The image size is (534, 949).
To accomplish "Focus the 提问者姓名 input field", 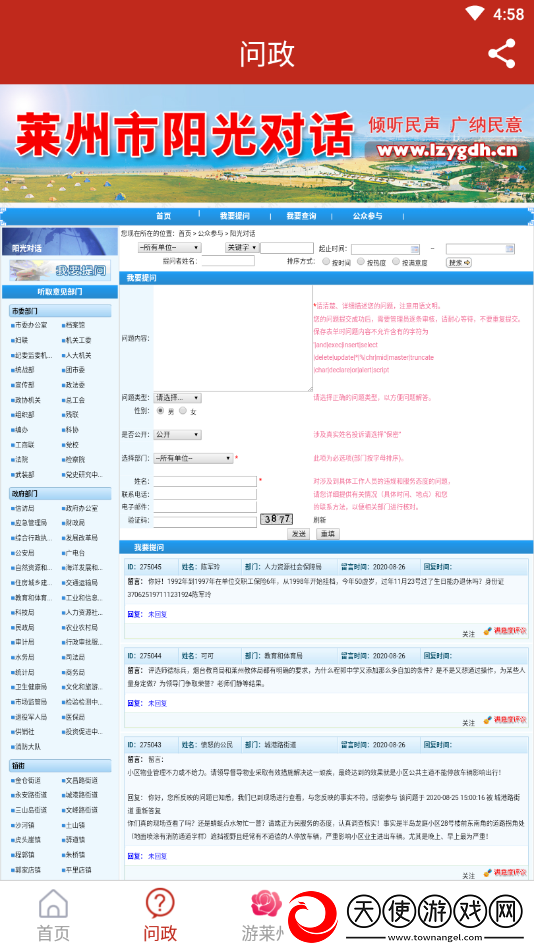I will click(x=228, y=261).
